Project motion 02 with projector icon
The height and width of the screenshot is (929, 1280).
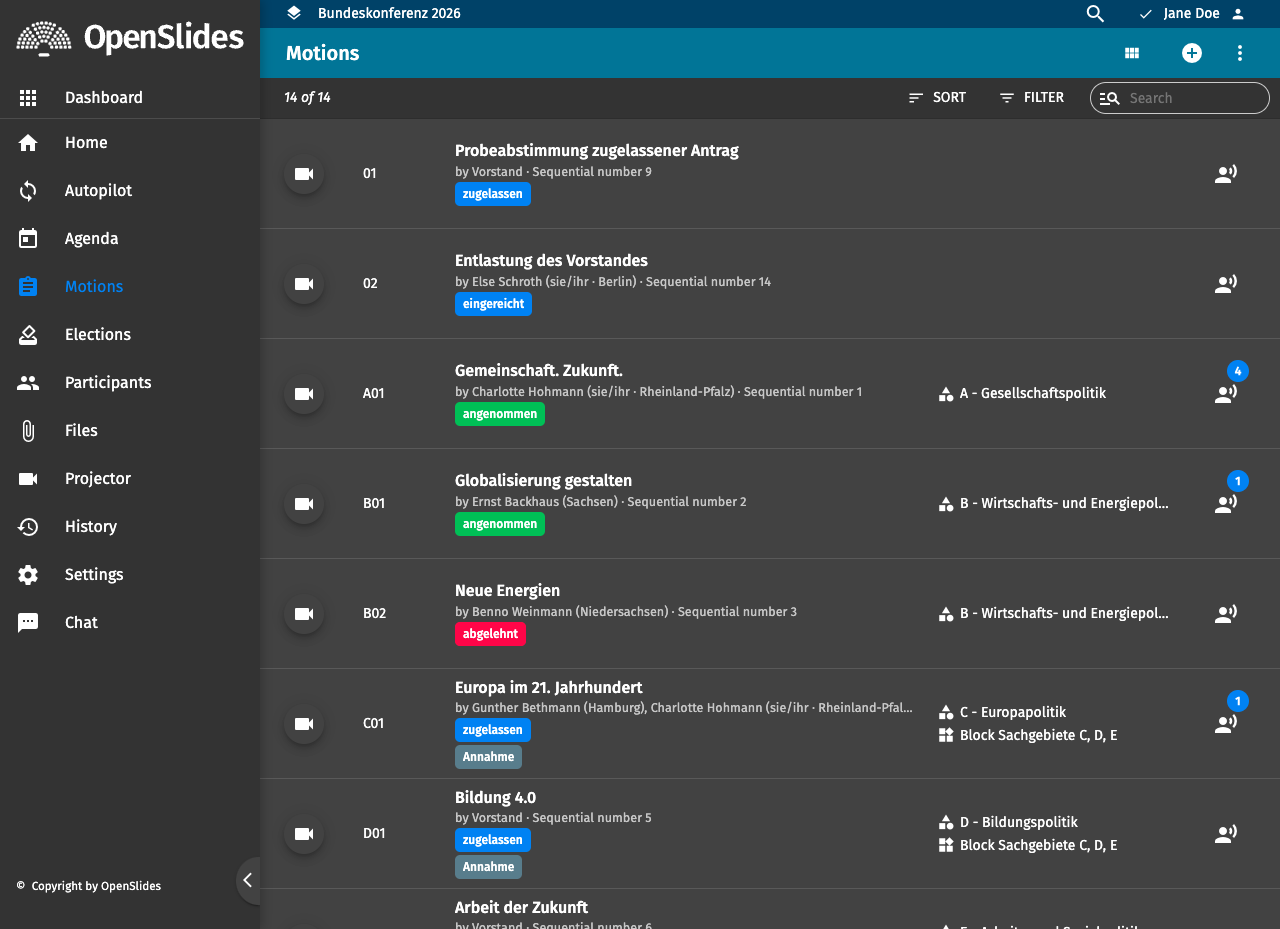click(304, 284)
